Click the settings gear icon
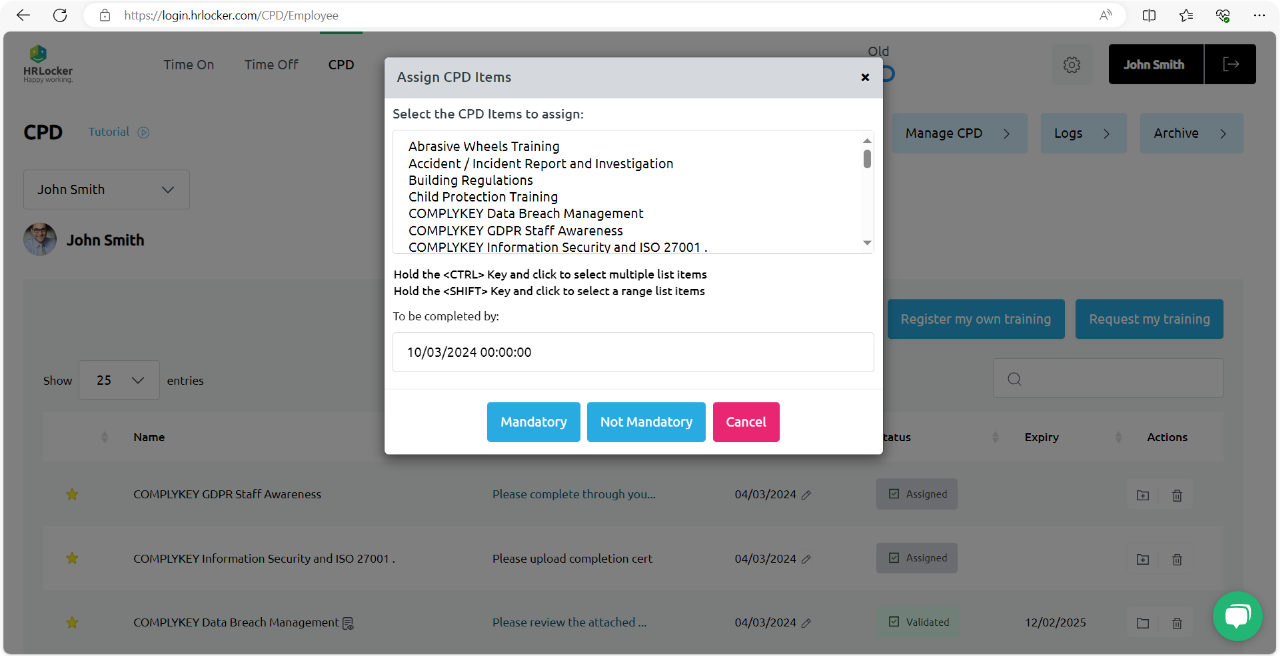This screenshot has height=656, width=1280. pos(1071,65)
